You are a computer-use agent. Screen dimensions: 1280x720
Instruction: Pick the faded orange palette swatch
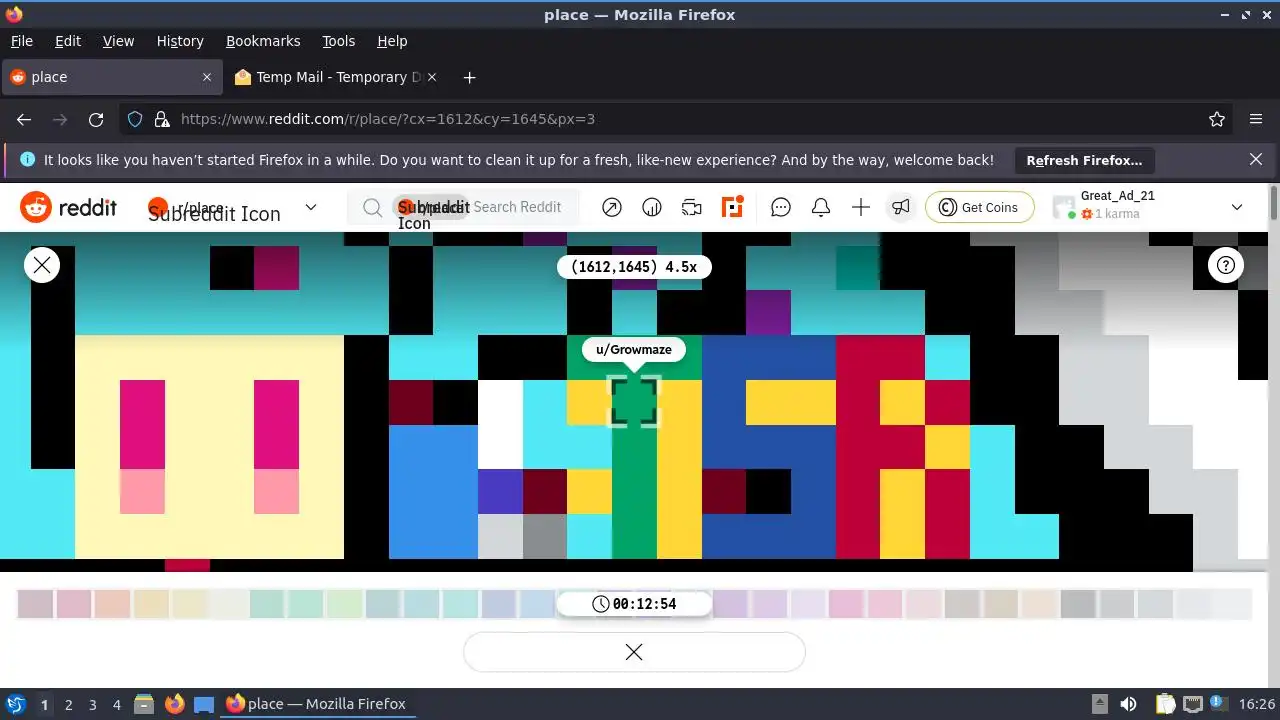[112, 604]
